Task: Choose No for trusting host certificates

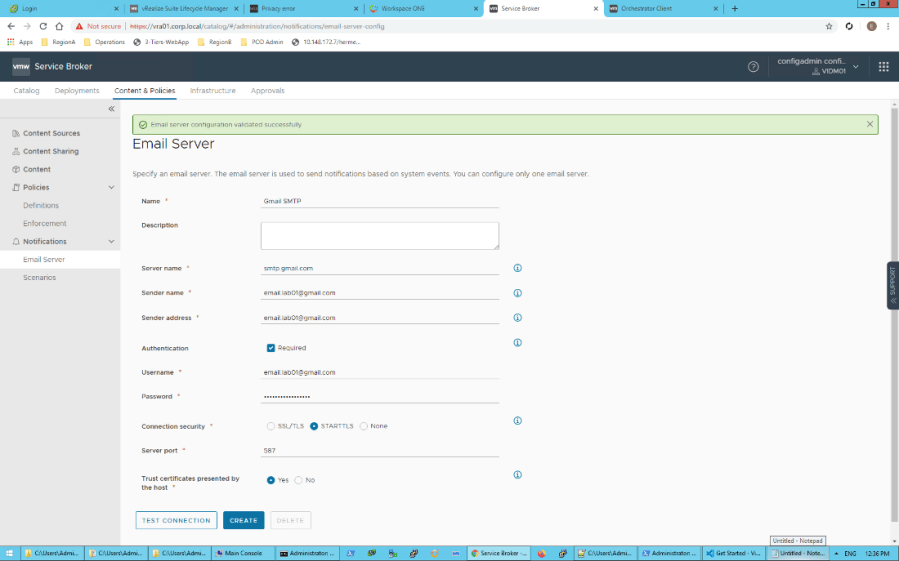Action: [299, 480]
